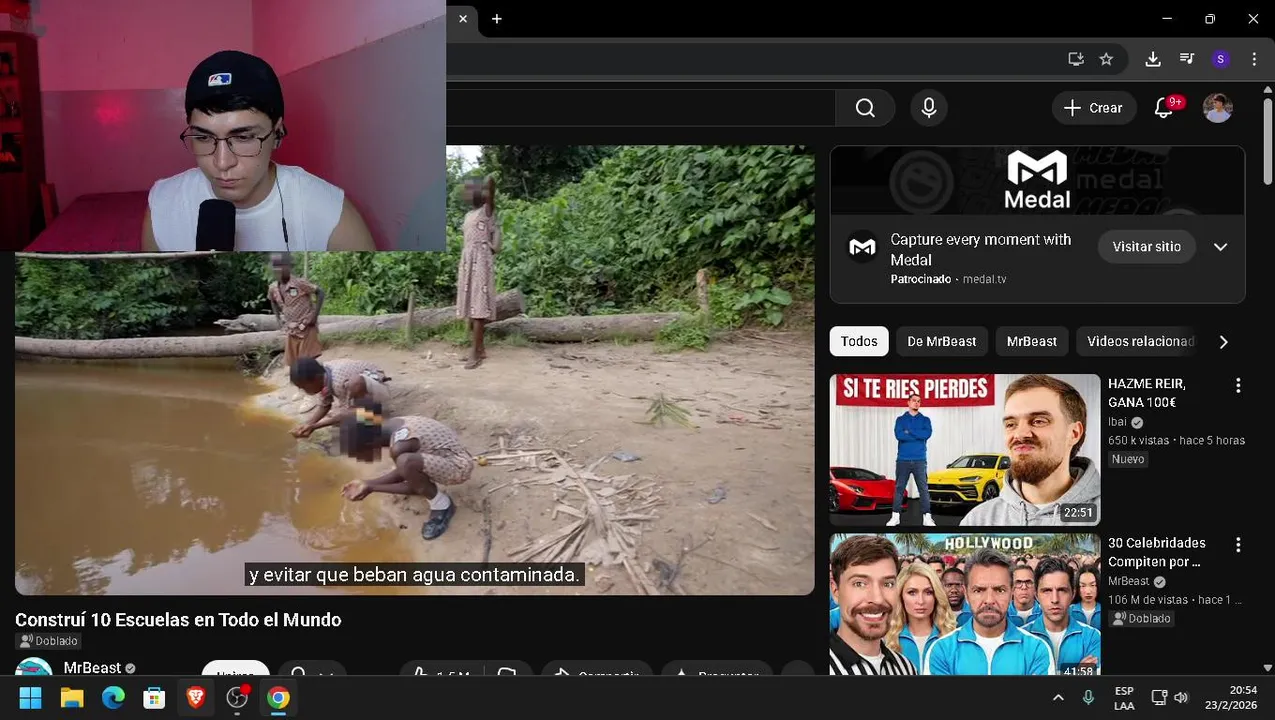Open the MrBeast channel name link
The height and width of the screenshot is (720, 1275).
[92, 668]
